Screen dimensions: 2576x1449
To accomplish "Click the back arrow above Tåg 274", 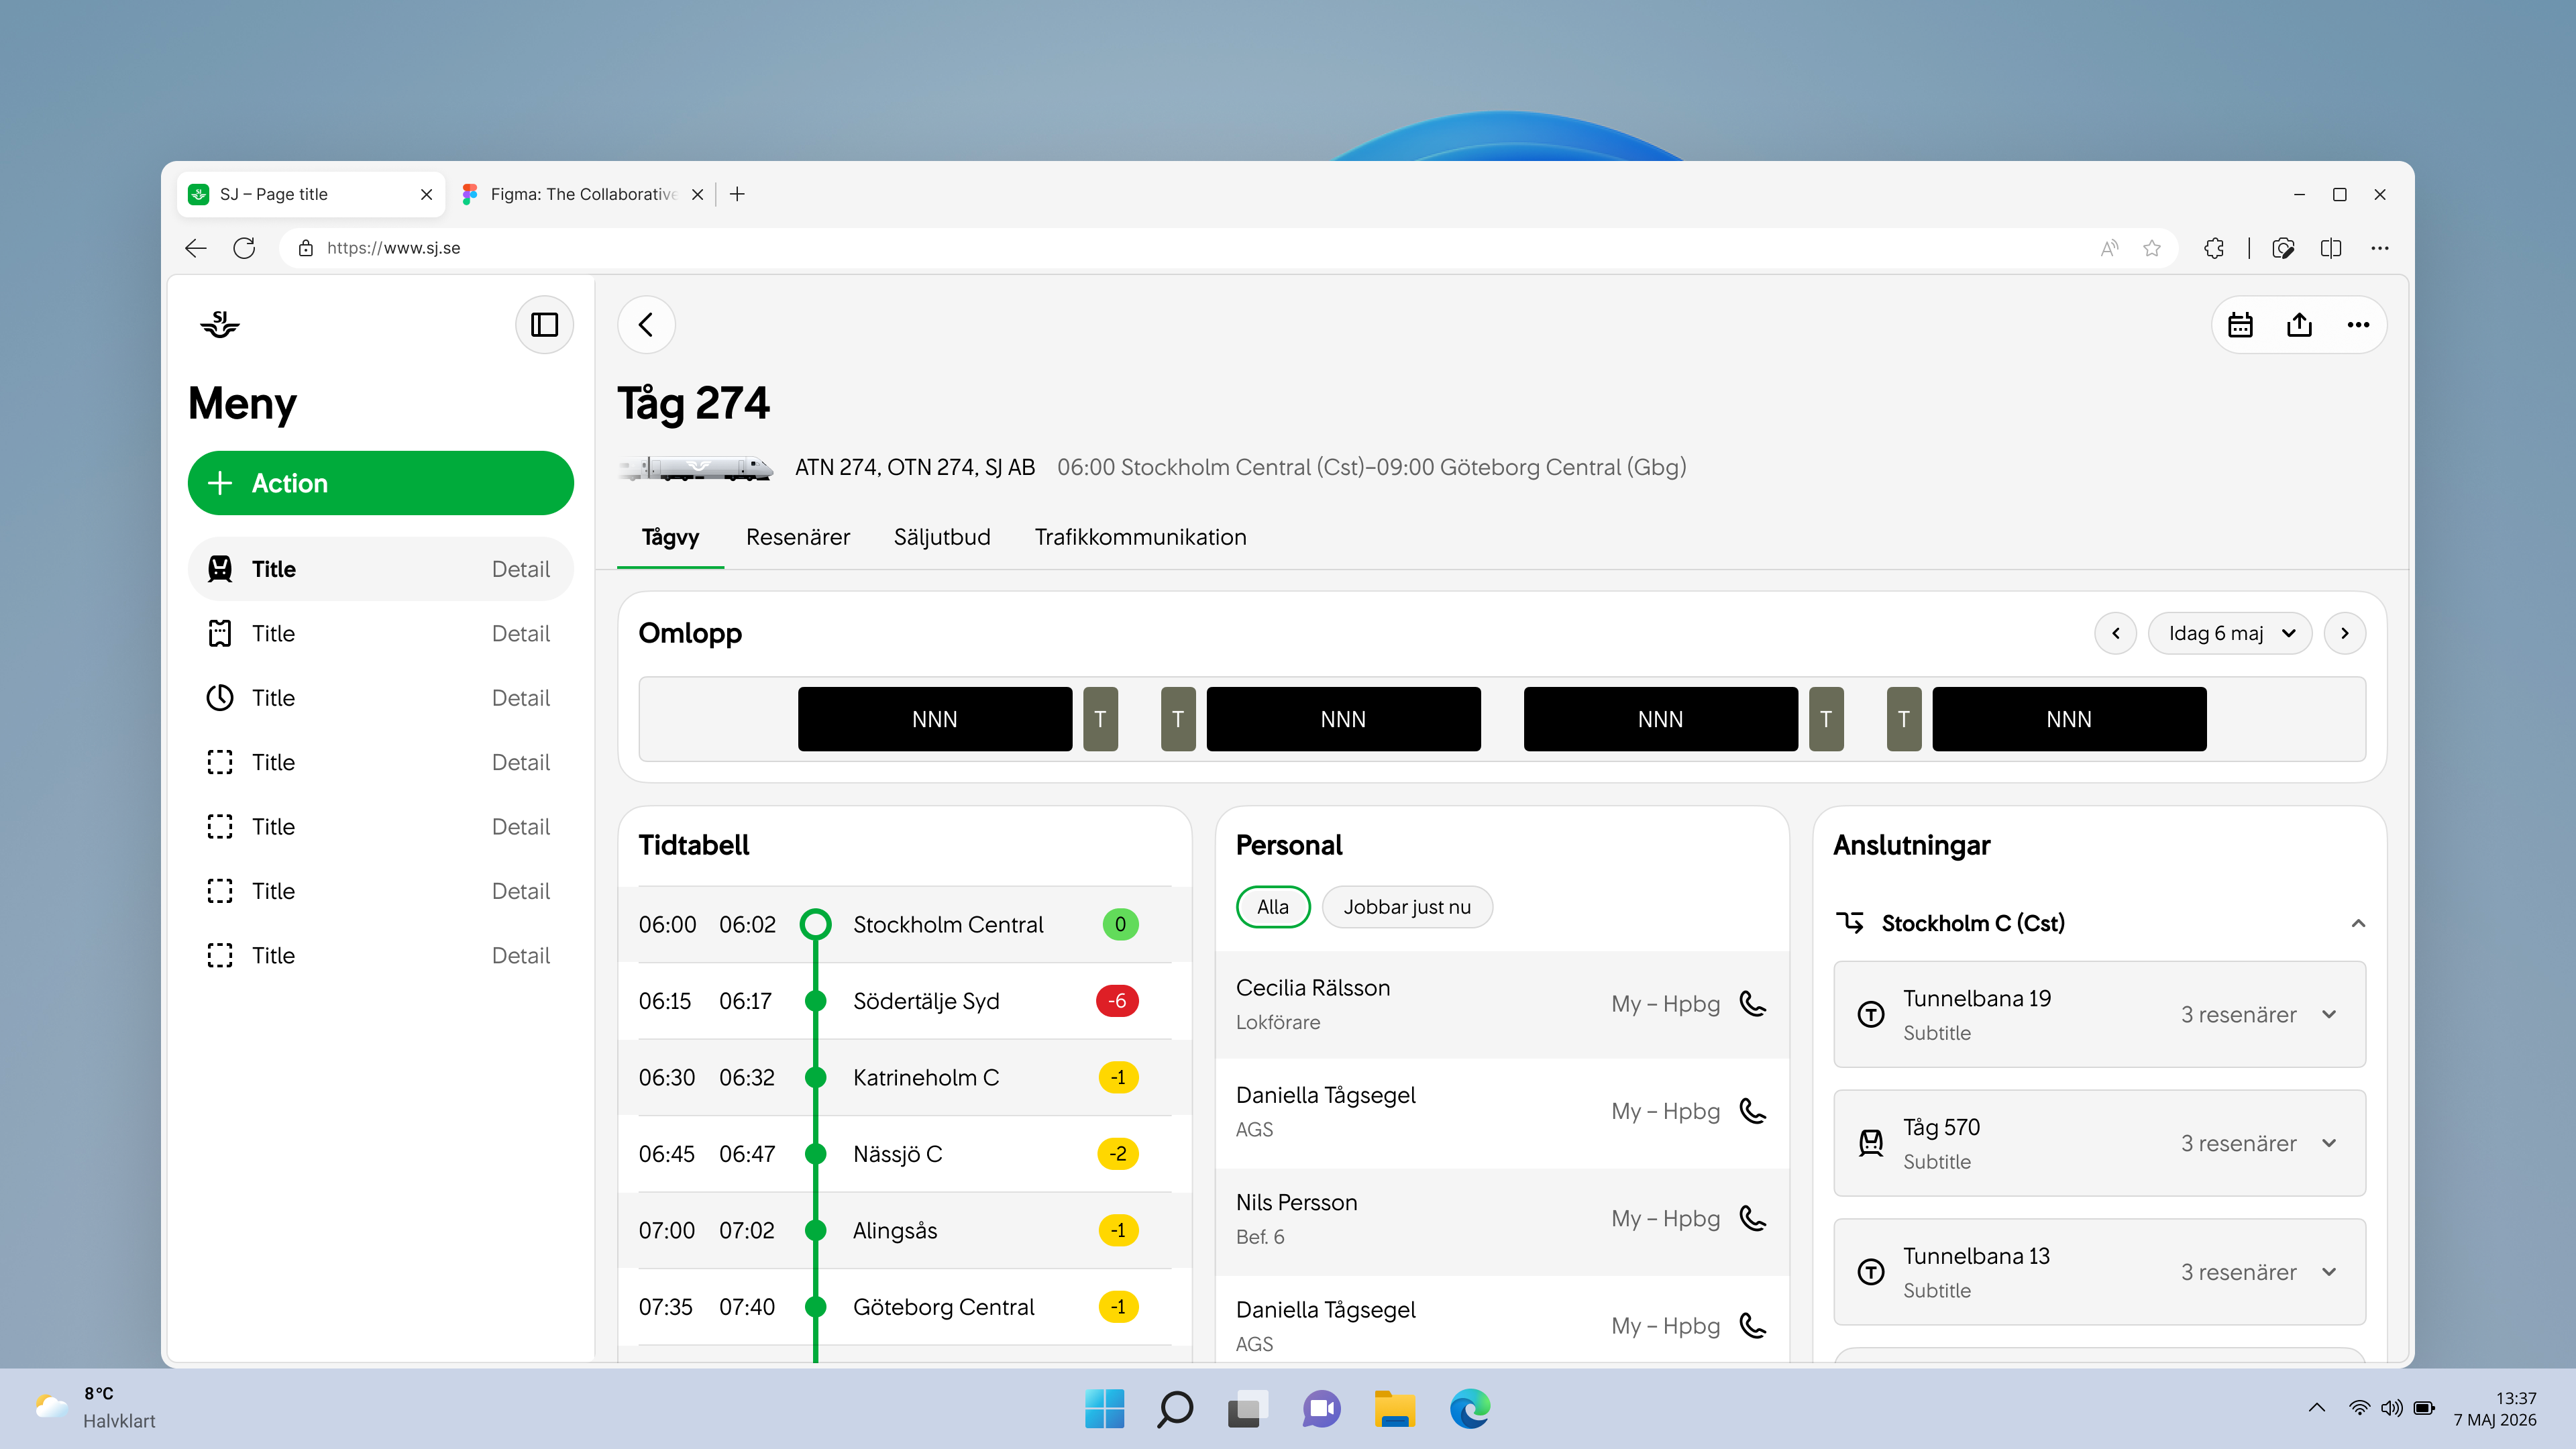I will click(x=646, y=325).
